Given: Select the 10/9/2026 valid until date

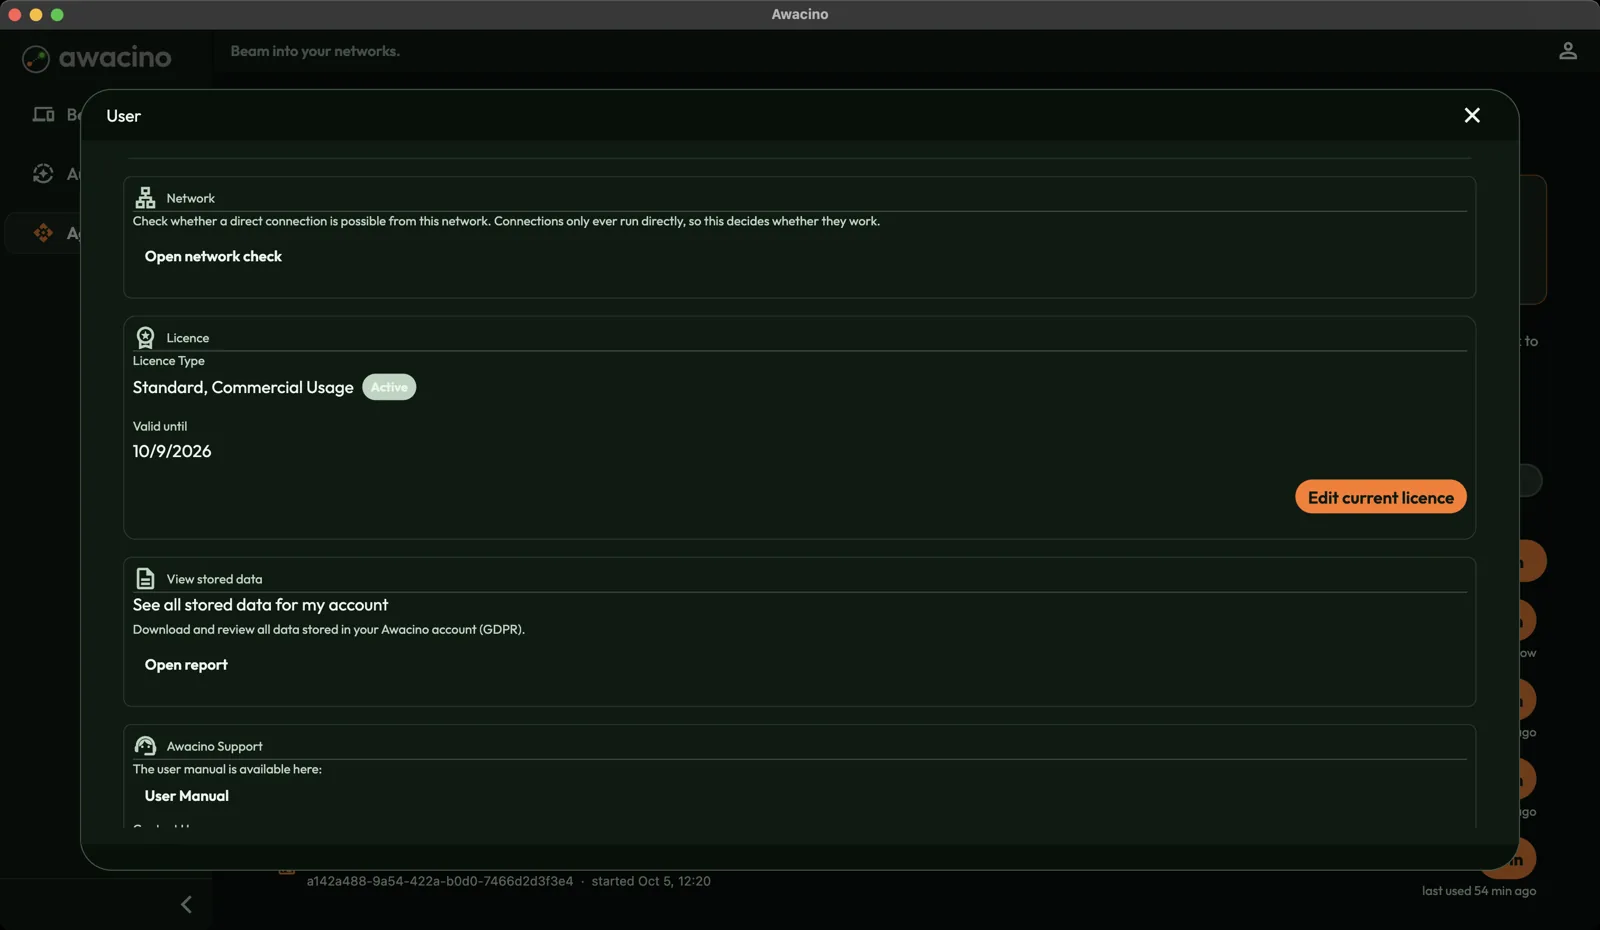Looking at the screenshot, I should click(x=172, y=451).
